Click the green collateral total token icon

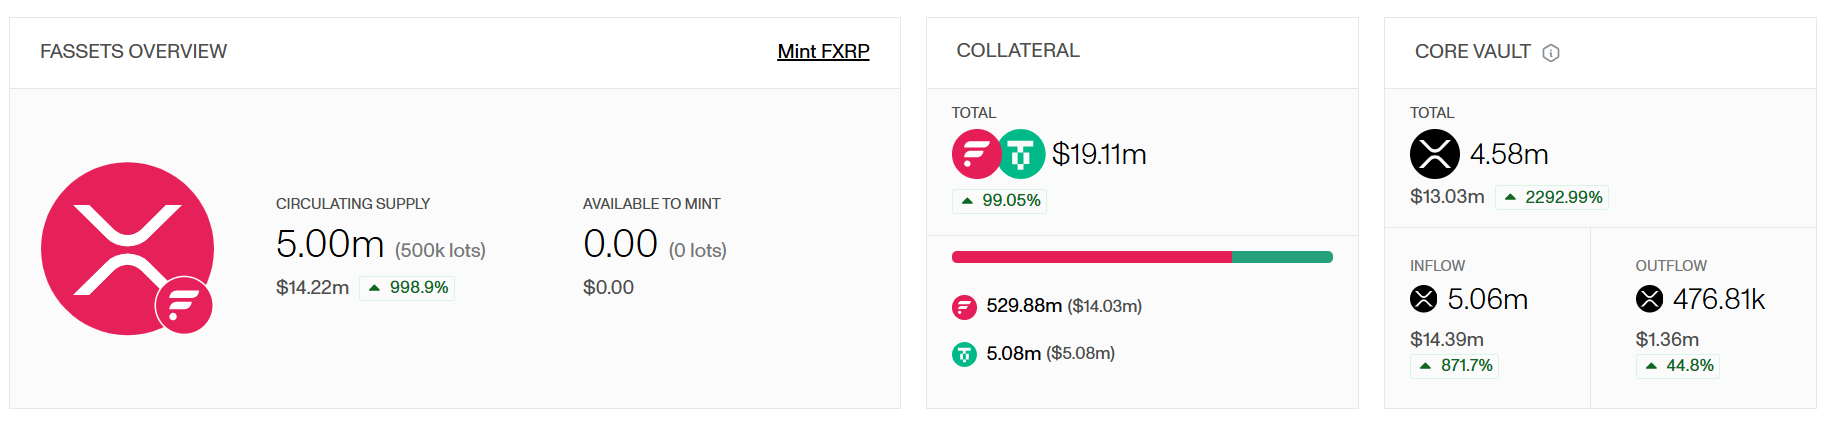tap(1021, 154)
